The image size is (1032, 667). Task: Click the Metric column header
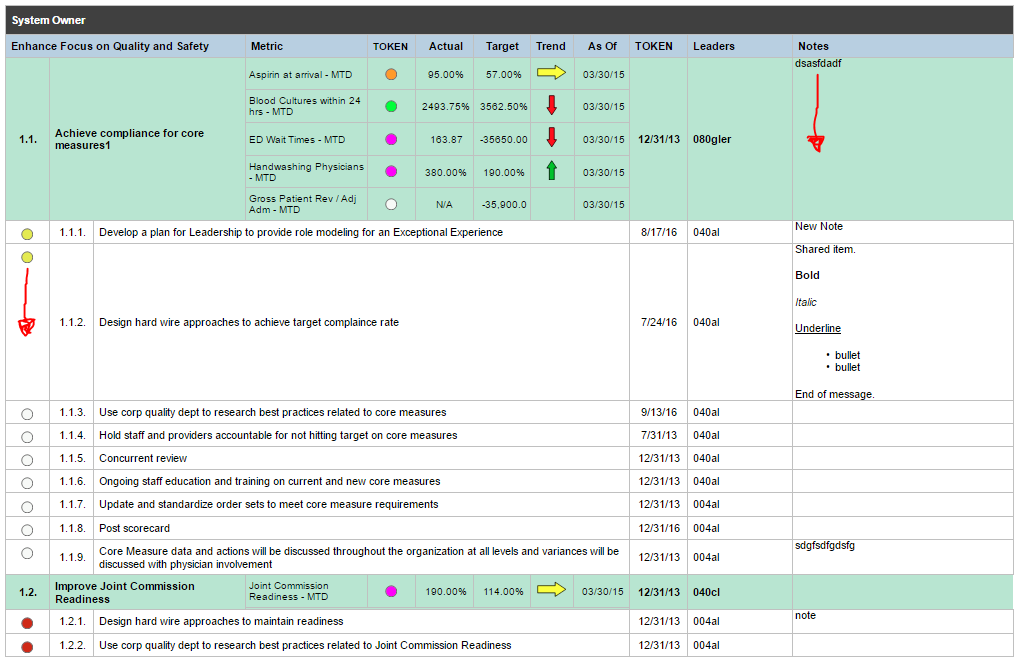[267, 46]
